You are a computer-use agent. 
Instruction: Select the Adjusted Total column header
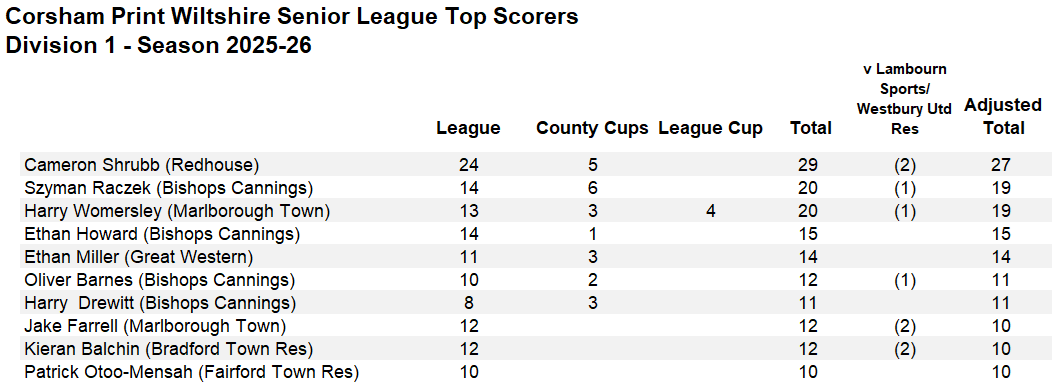coord(1003,116)
